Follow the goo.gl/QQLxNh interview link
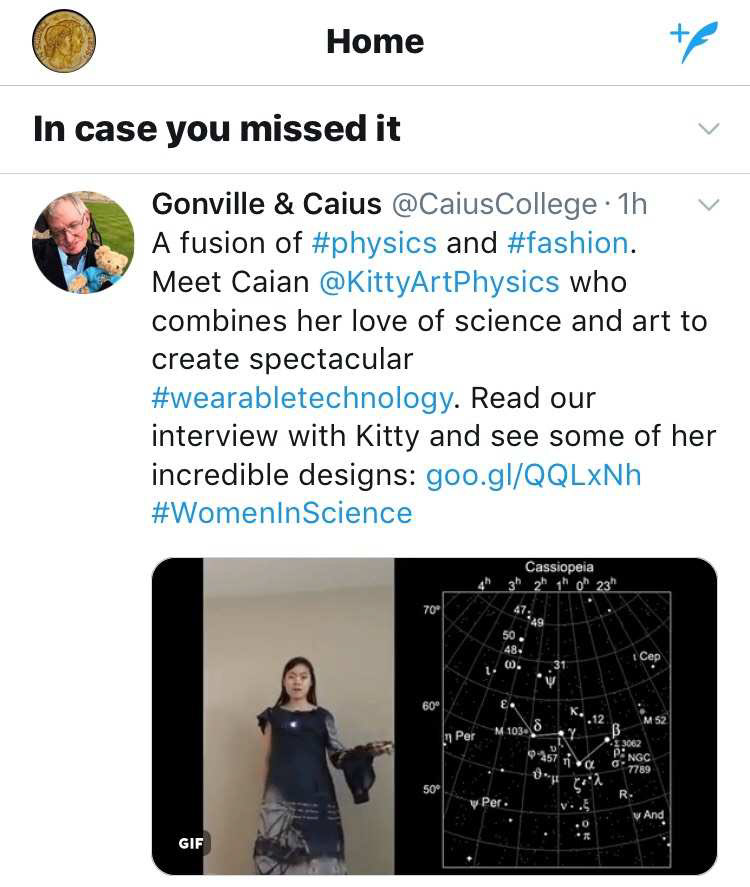Viewport: 750px width, 887px height. [x=533, y=475]
